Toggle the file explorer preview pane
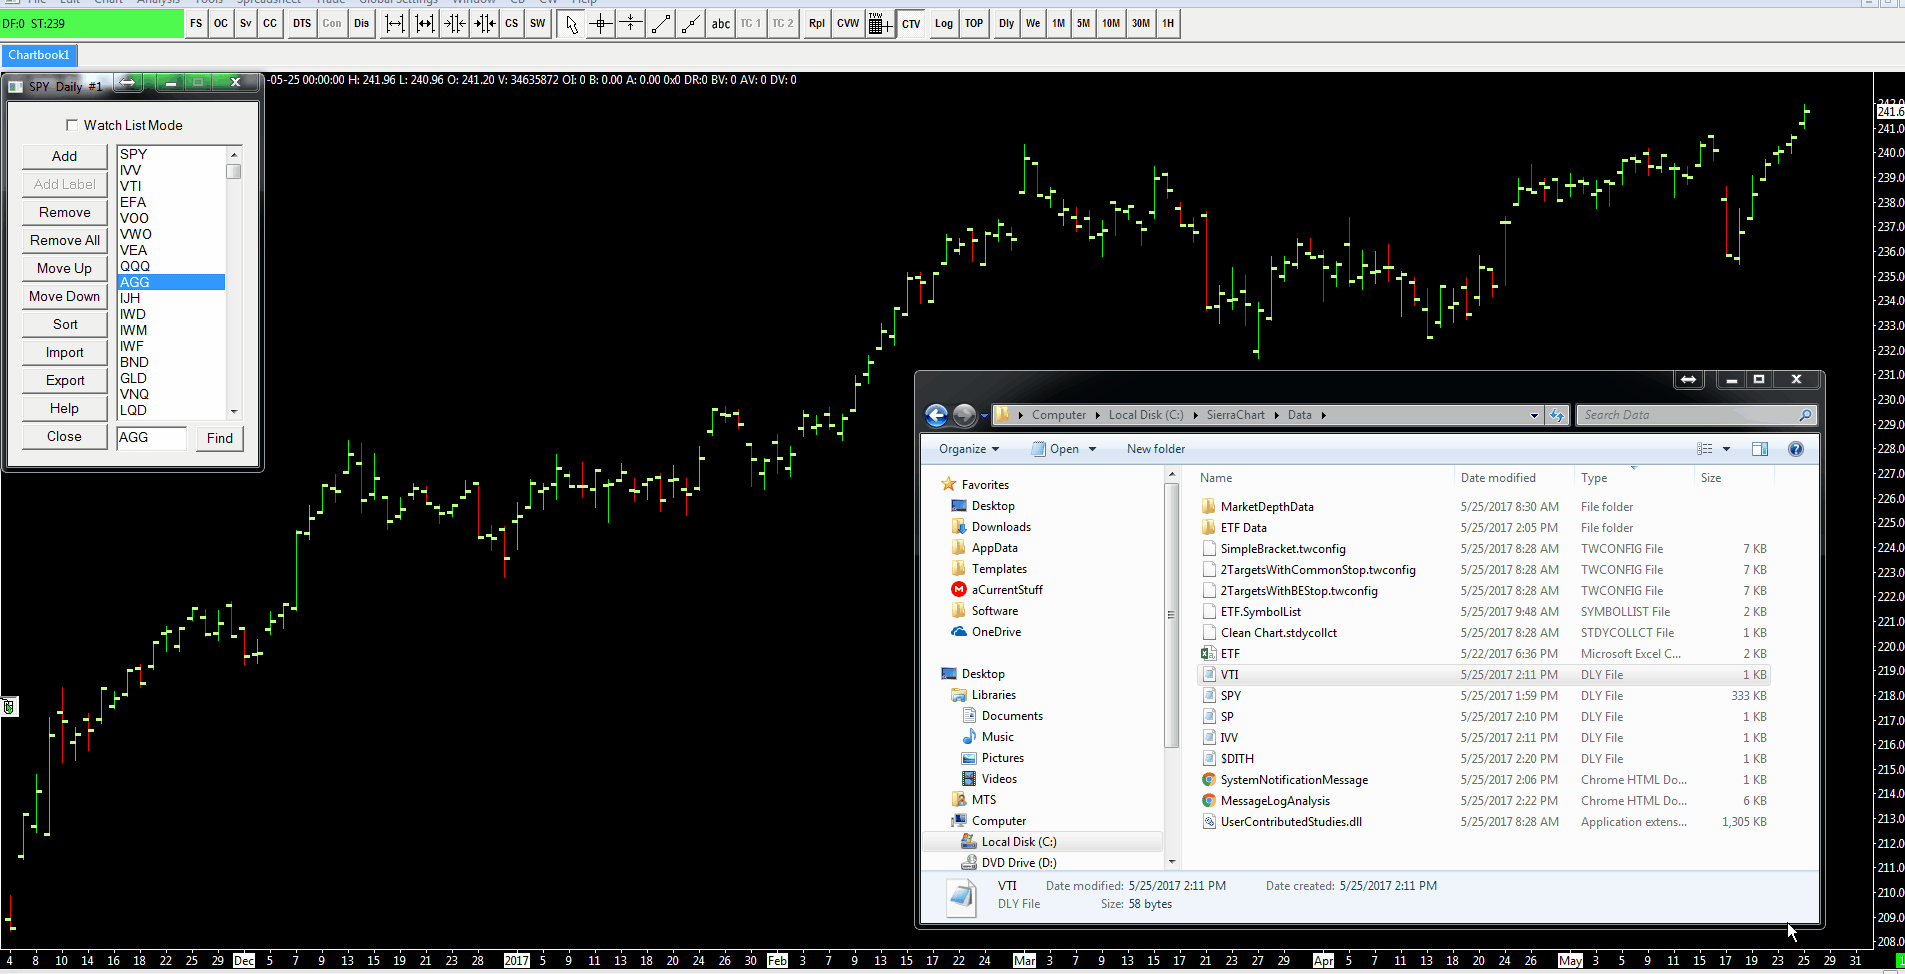 tap(1759, 449)
